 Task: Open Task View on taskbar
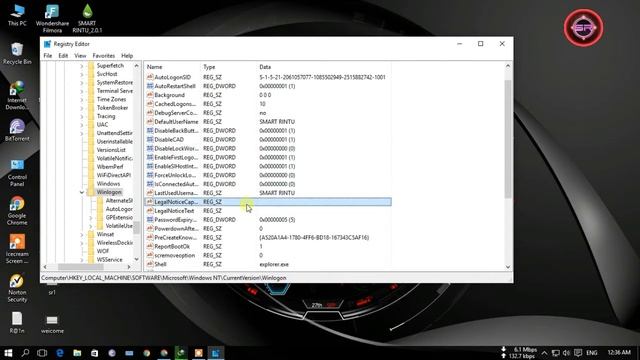coord(42,353)
